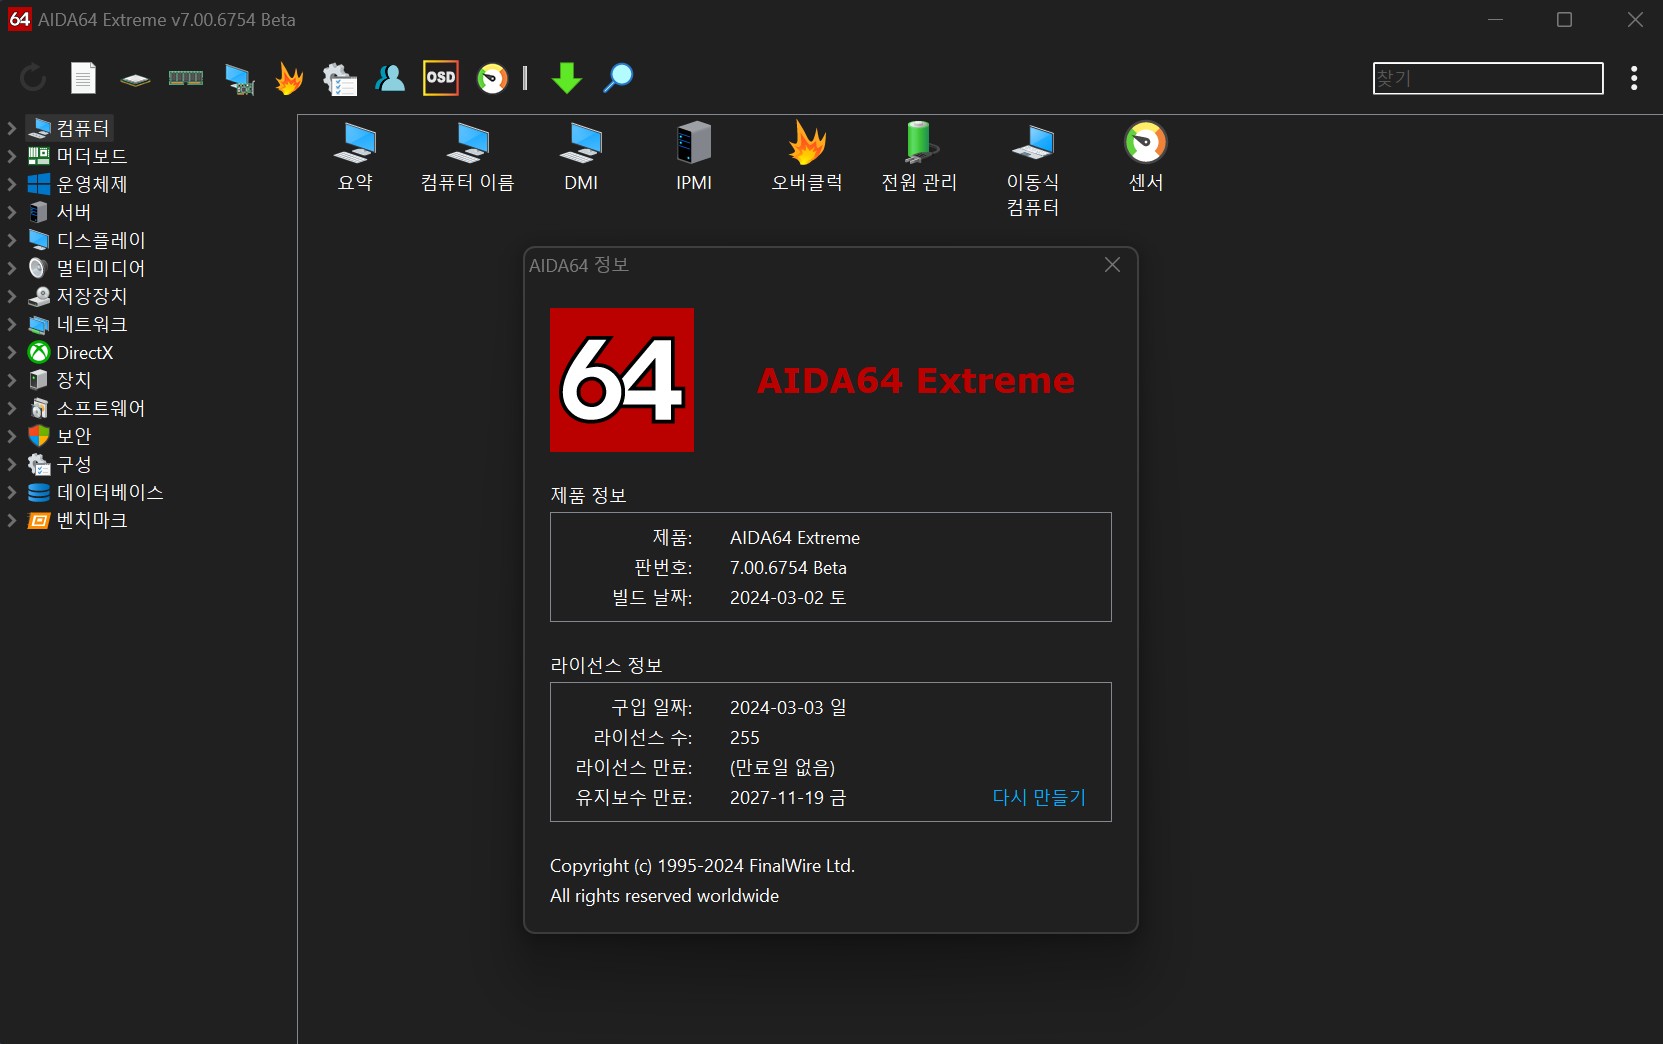1663x1044 pixels.
Task: Click the (만료일 없음) license expiry value
Action: 782,767
